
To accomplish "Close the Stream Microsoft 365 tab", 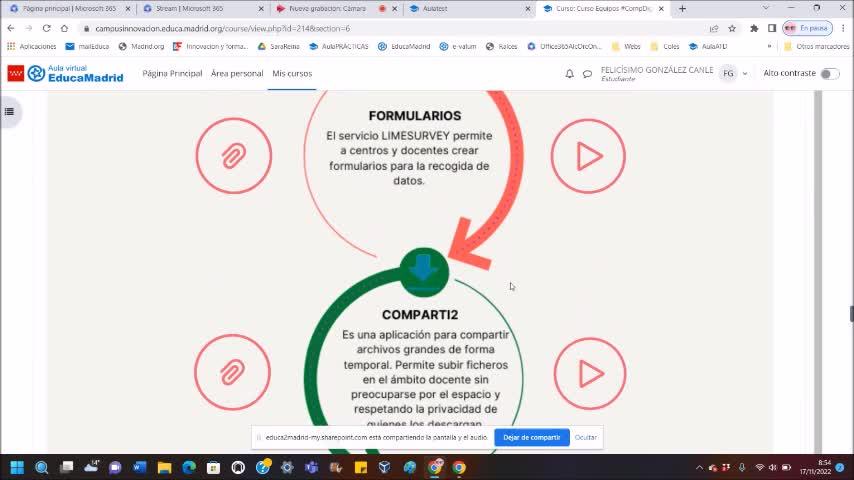I will click(x=261, y=9).
